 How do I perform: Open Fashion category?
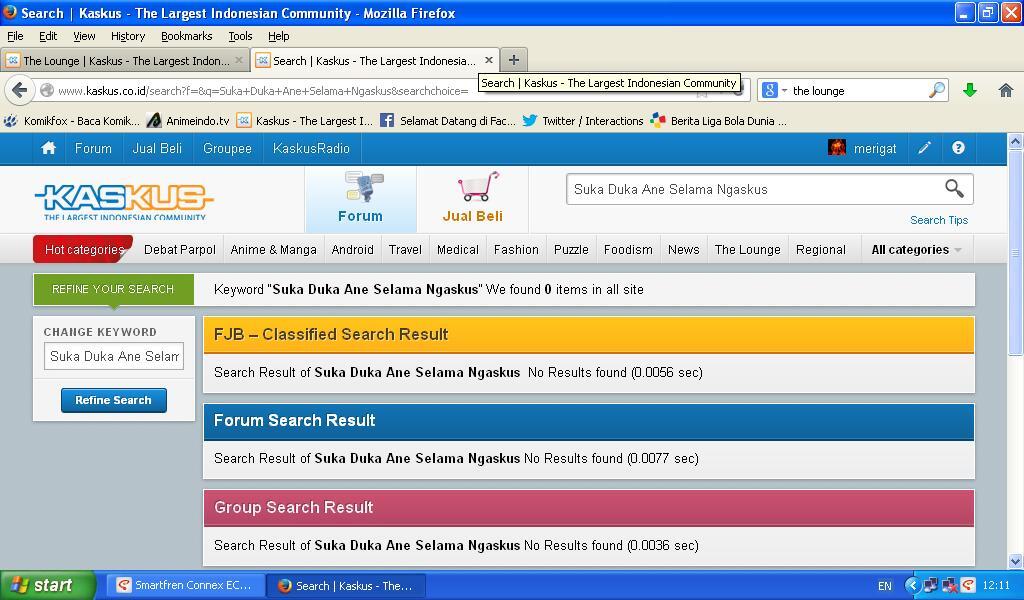tap(516, 249)
